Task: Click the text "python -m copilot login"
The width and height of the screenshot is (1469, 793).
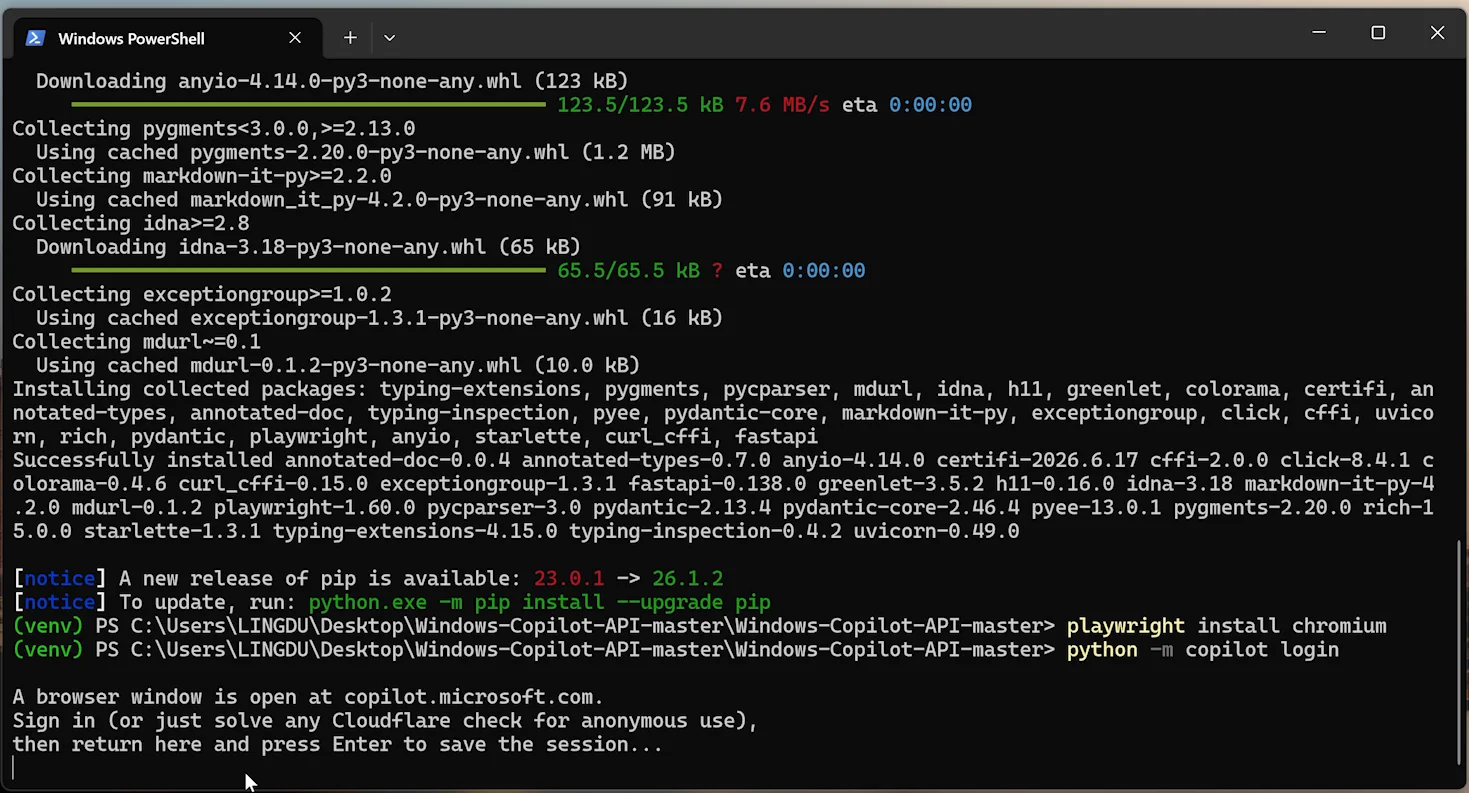Action: (x=1202, y=651)
